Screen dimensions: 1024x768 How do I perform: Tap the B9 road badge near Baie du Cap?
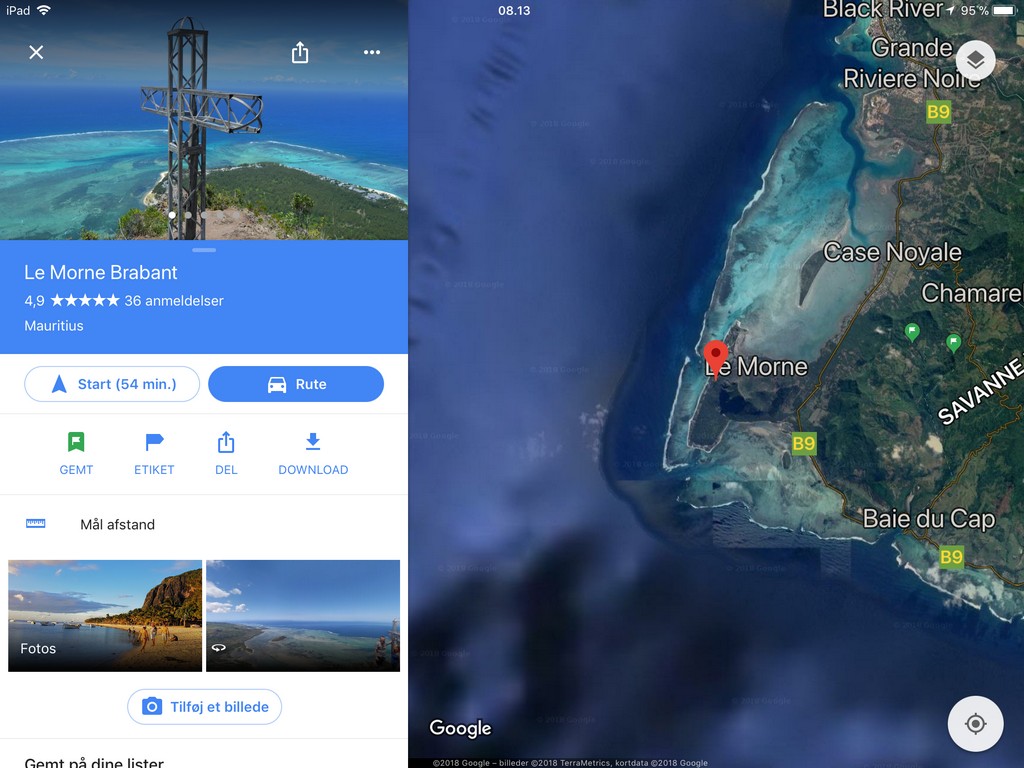click(x=951, y=557)
